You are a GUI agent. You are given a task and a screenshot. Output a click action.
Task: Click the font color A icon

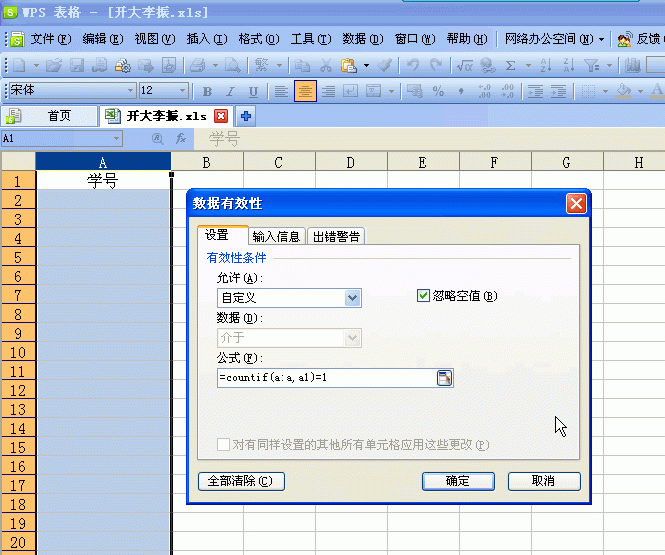pyautogui.click(x=657, y=91)
